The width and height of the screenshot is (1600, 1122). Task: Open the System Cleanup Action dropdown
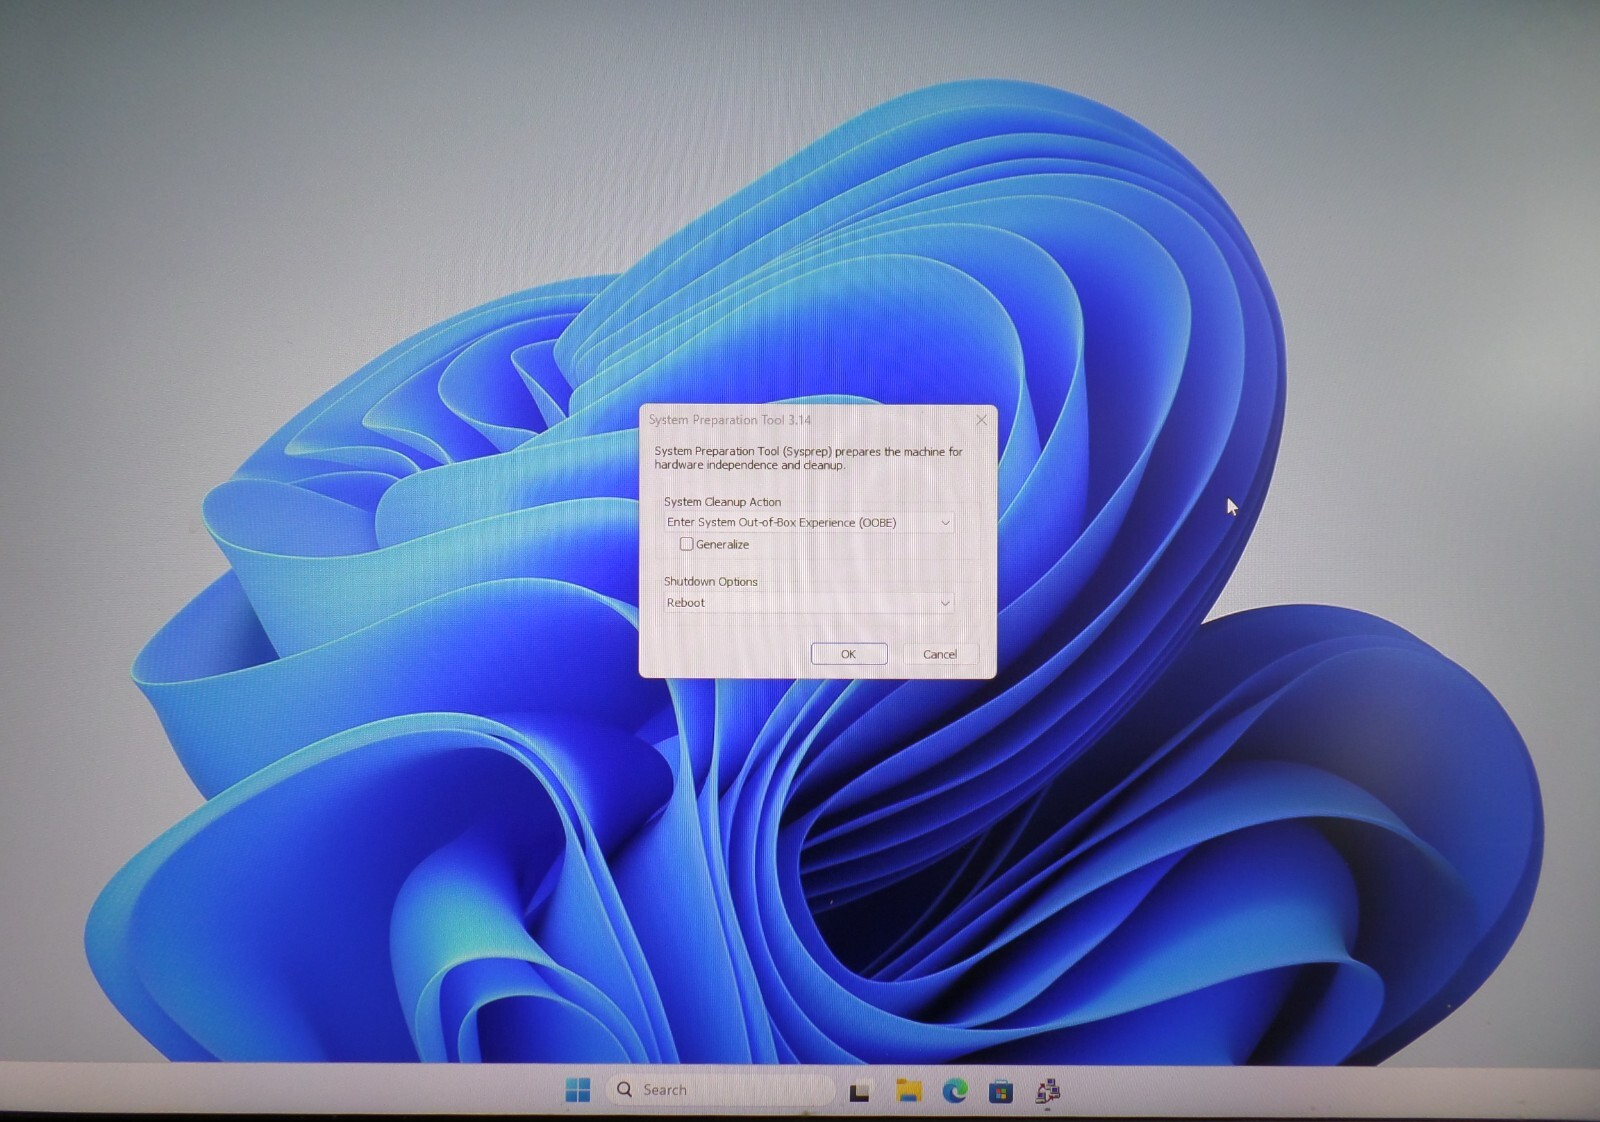[x=808, y=522]
